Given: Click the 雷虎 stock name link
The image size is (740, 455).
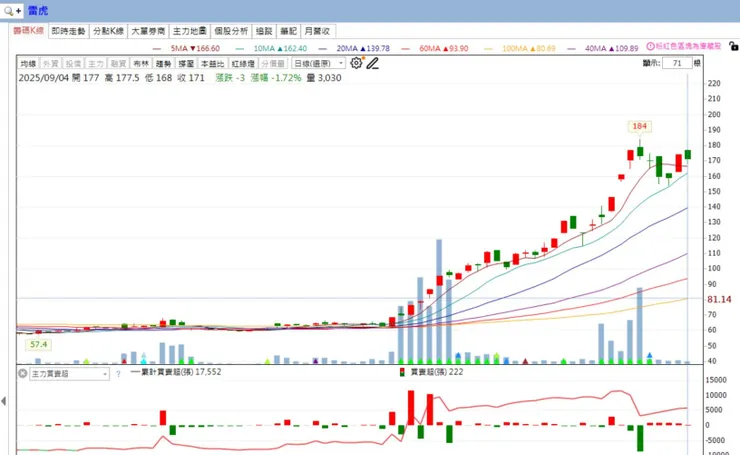Looking at the screenshot, I should (x=38, y=10).
